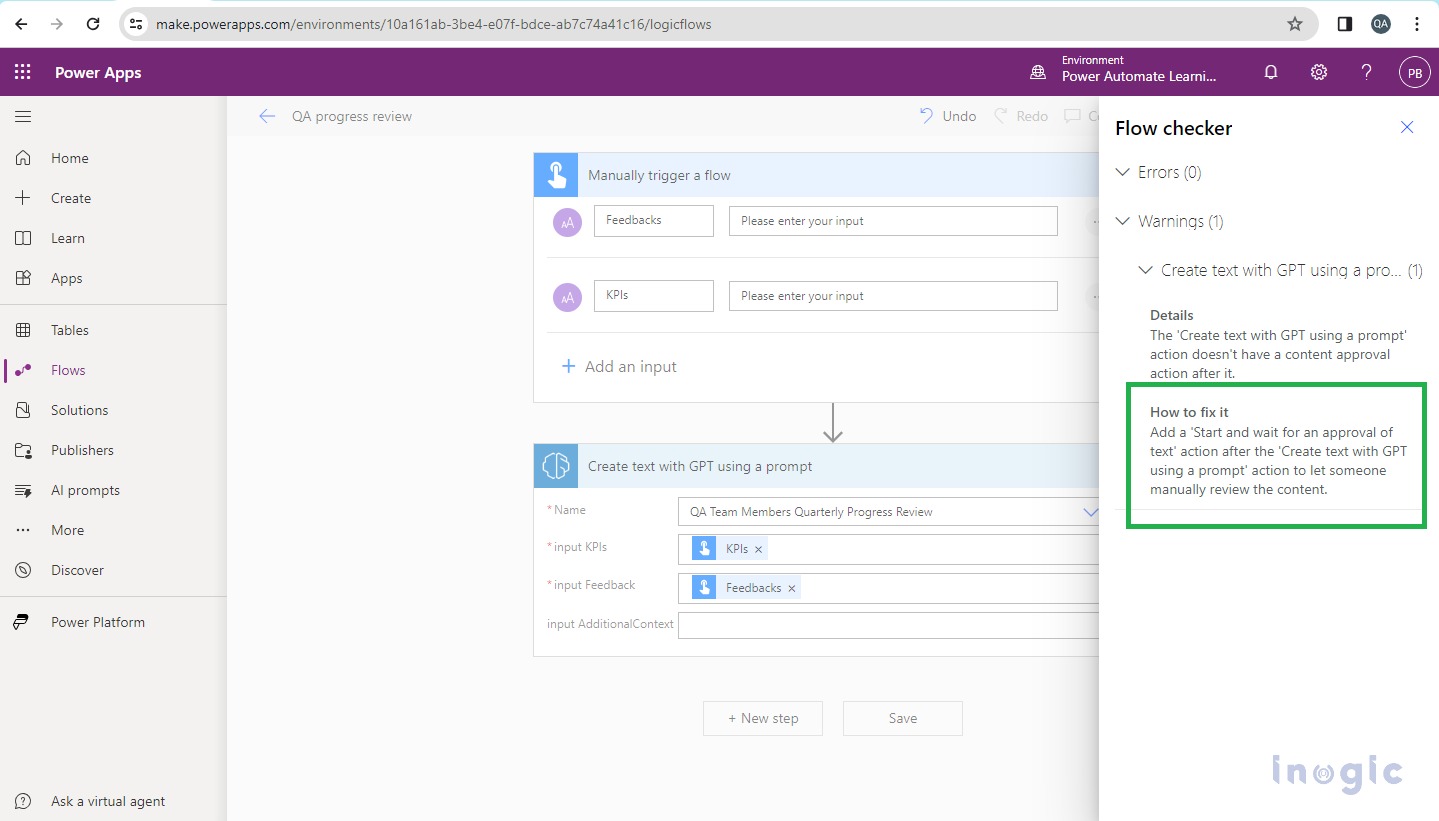This screenshot has width=1439, height=821.
Task: Click the notifications bell icon
Action: 1271,72
